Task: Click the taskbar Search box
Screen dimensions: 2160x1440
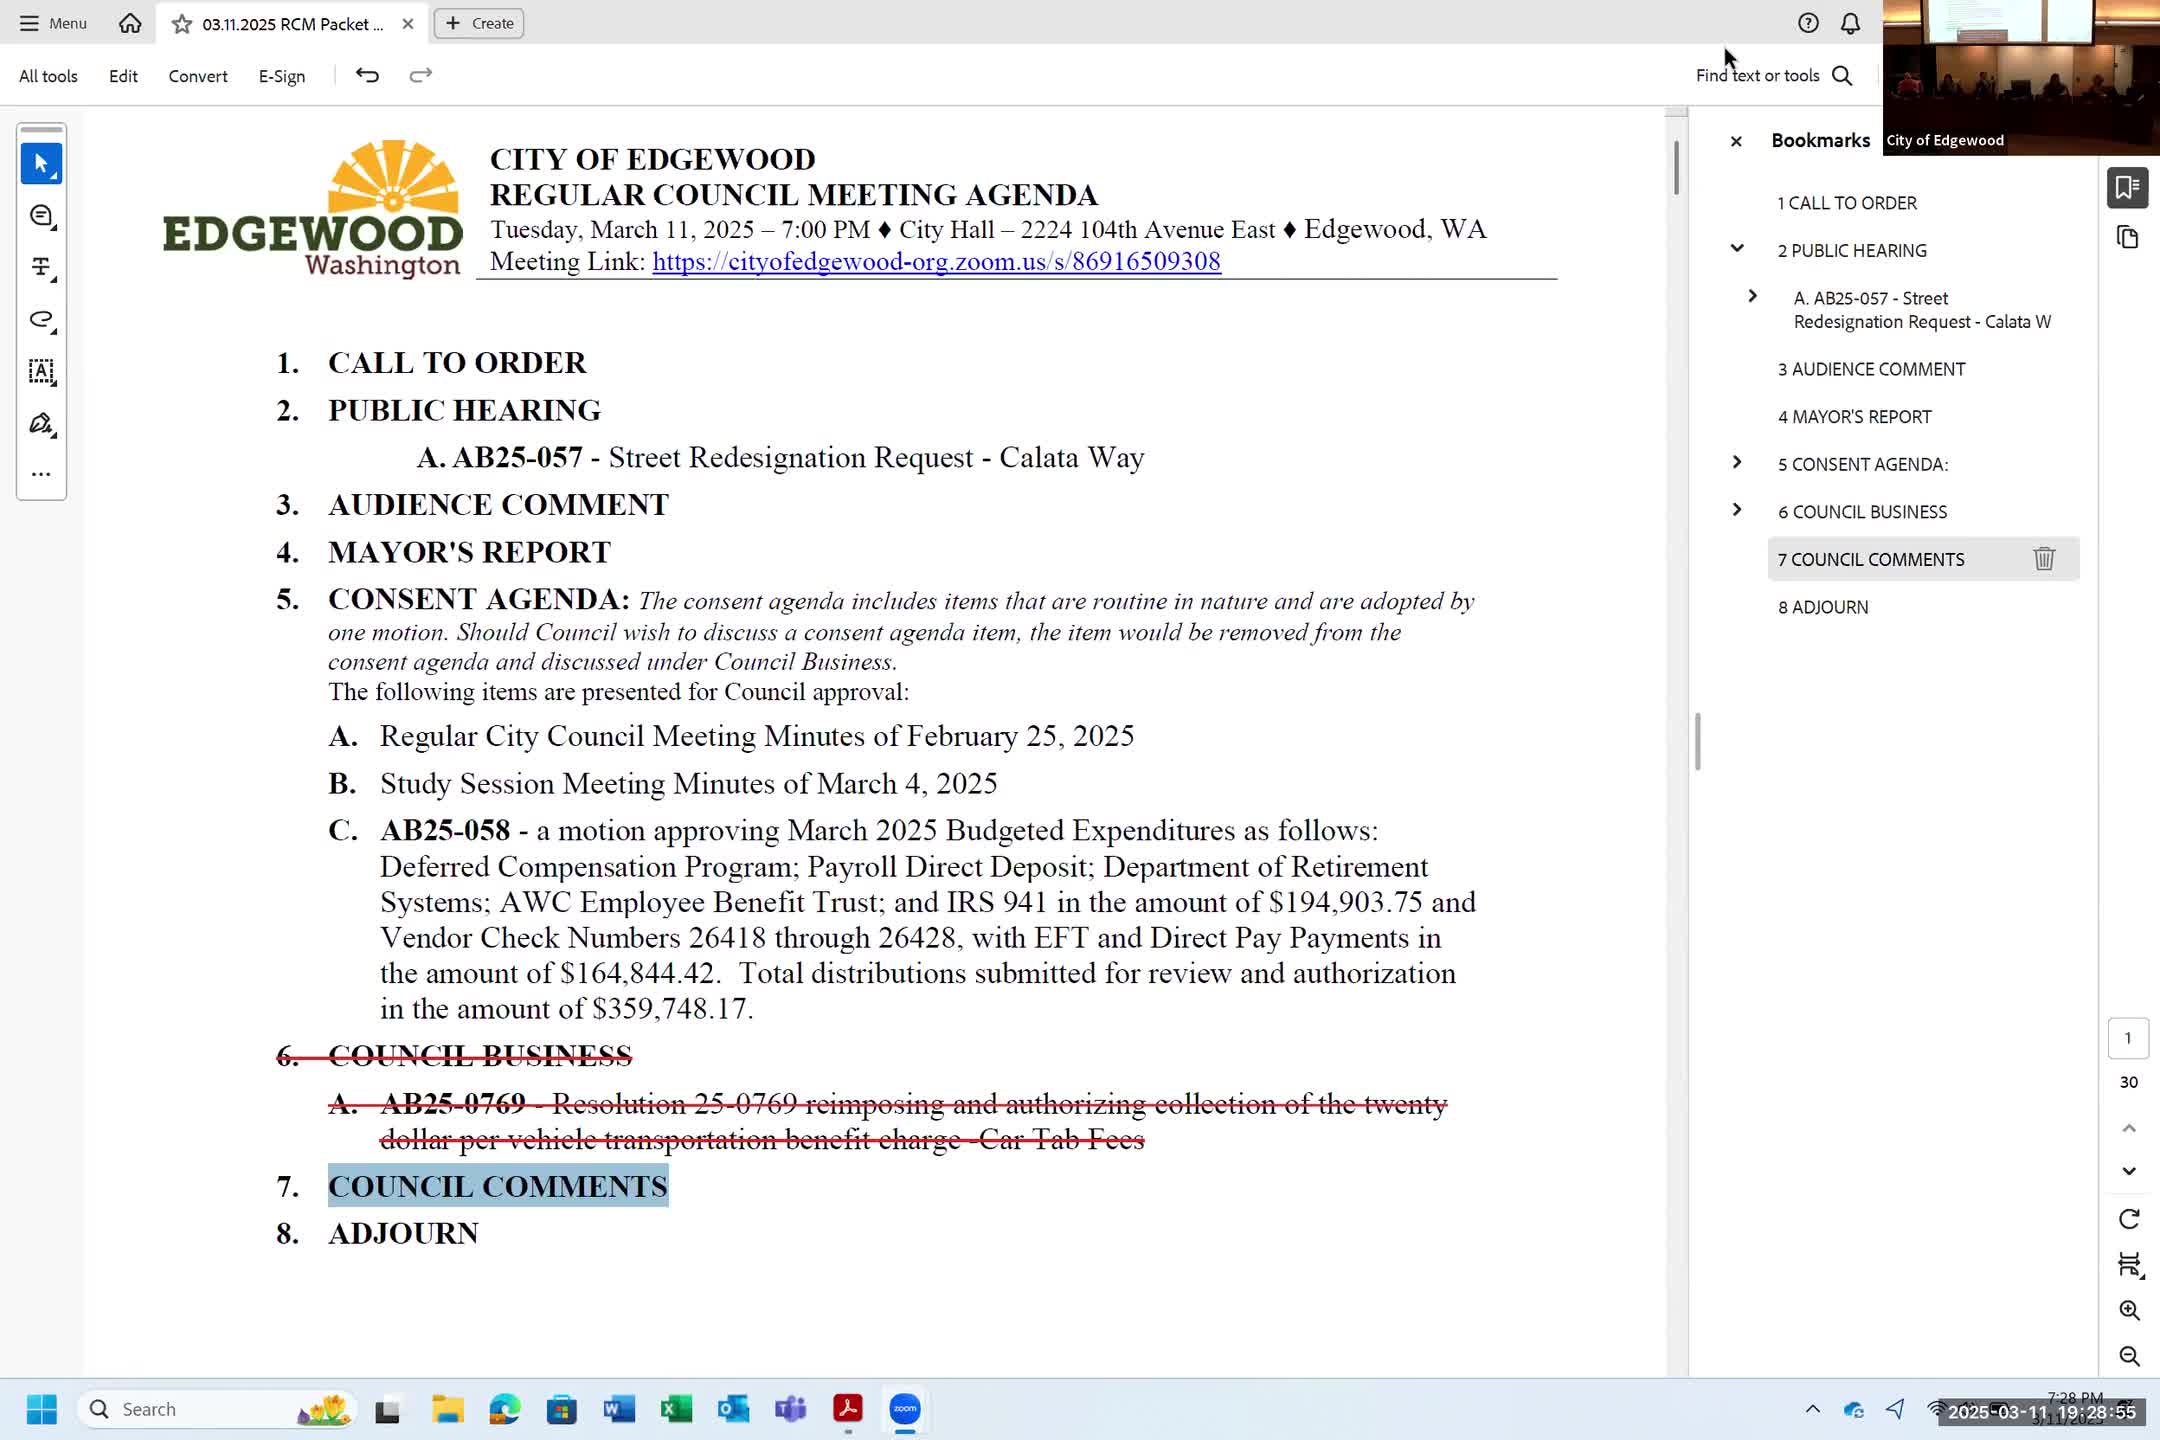Action: (x=217, y=1409)
